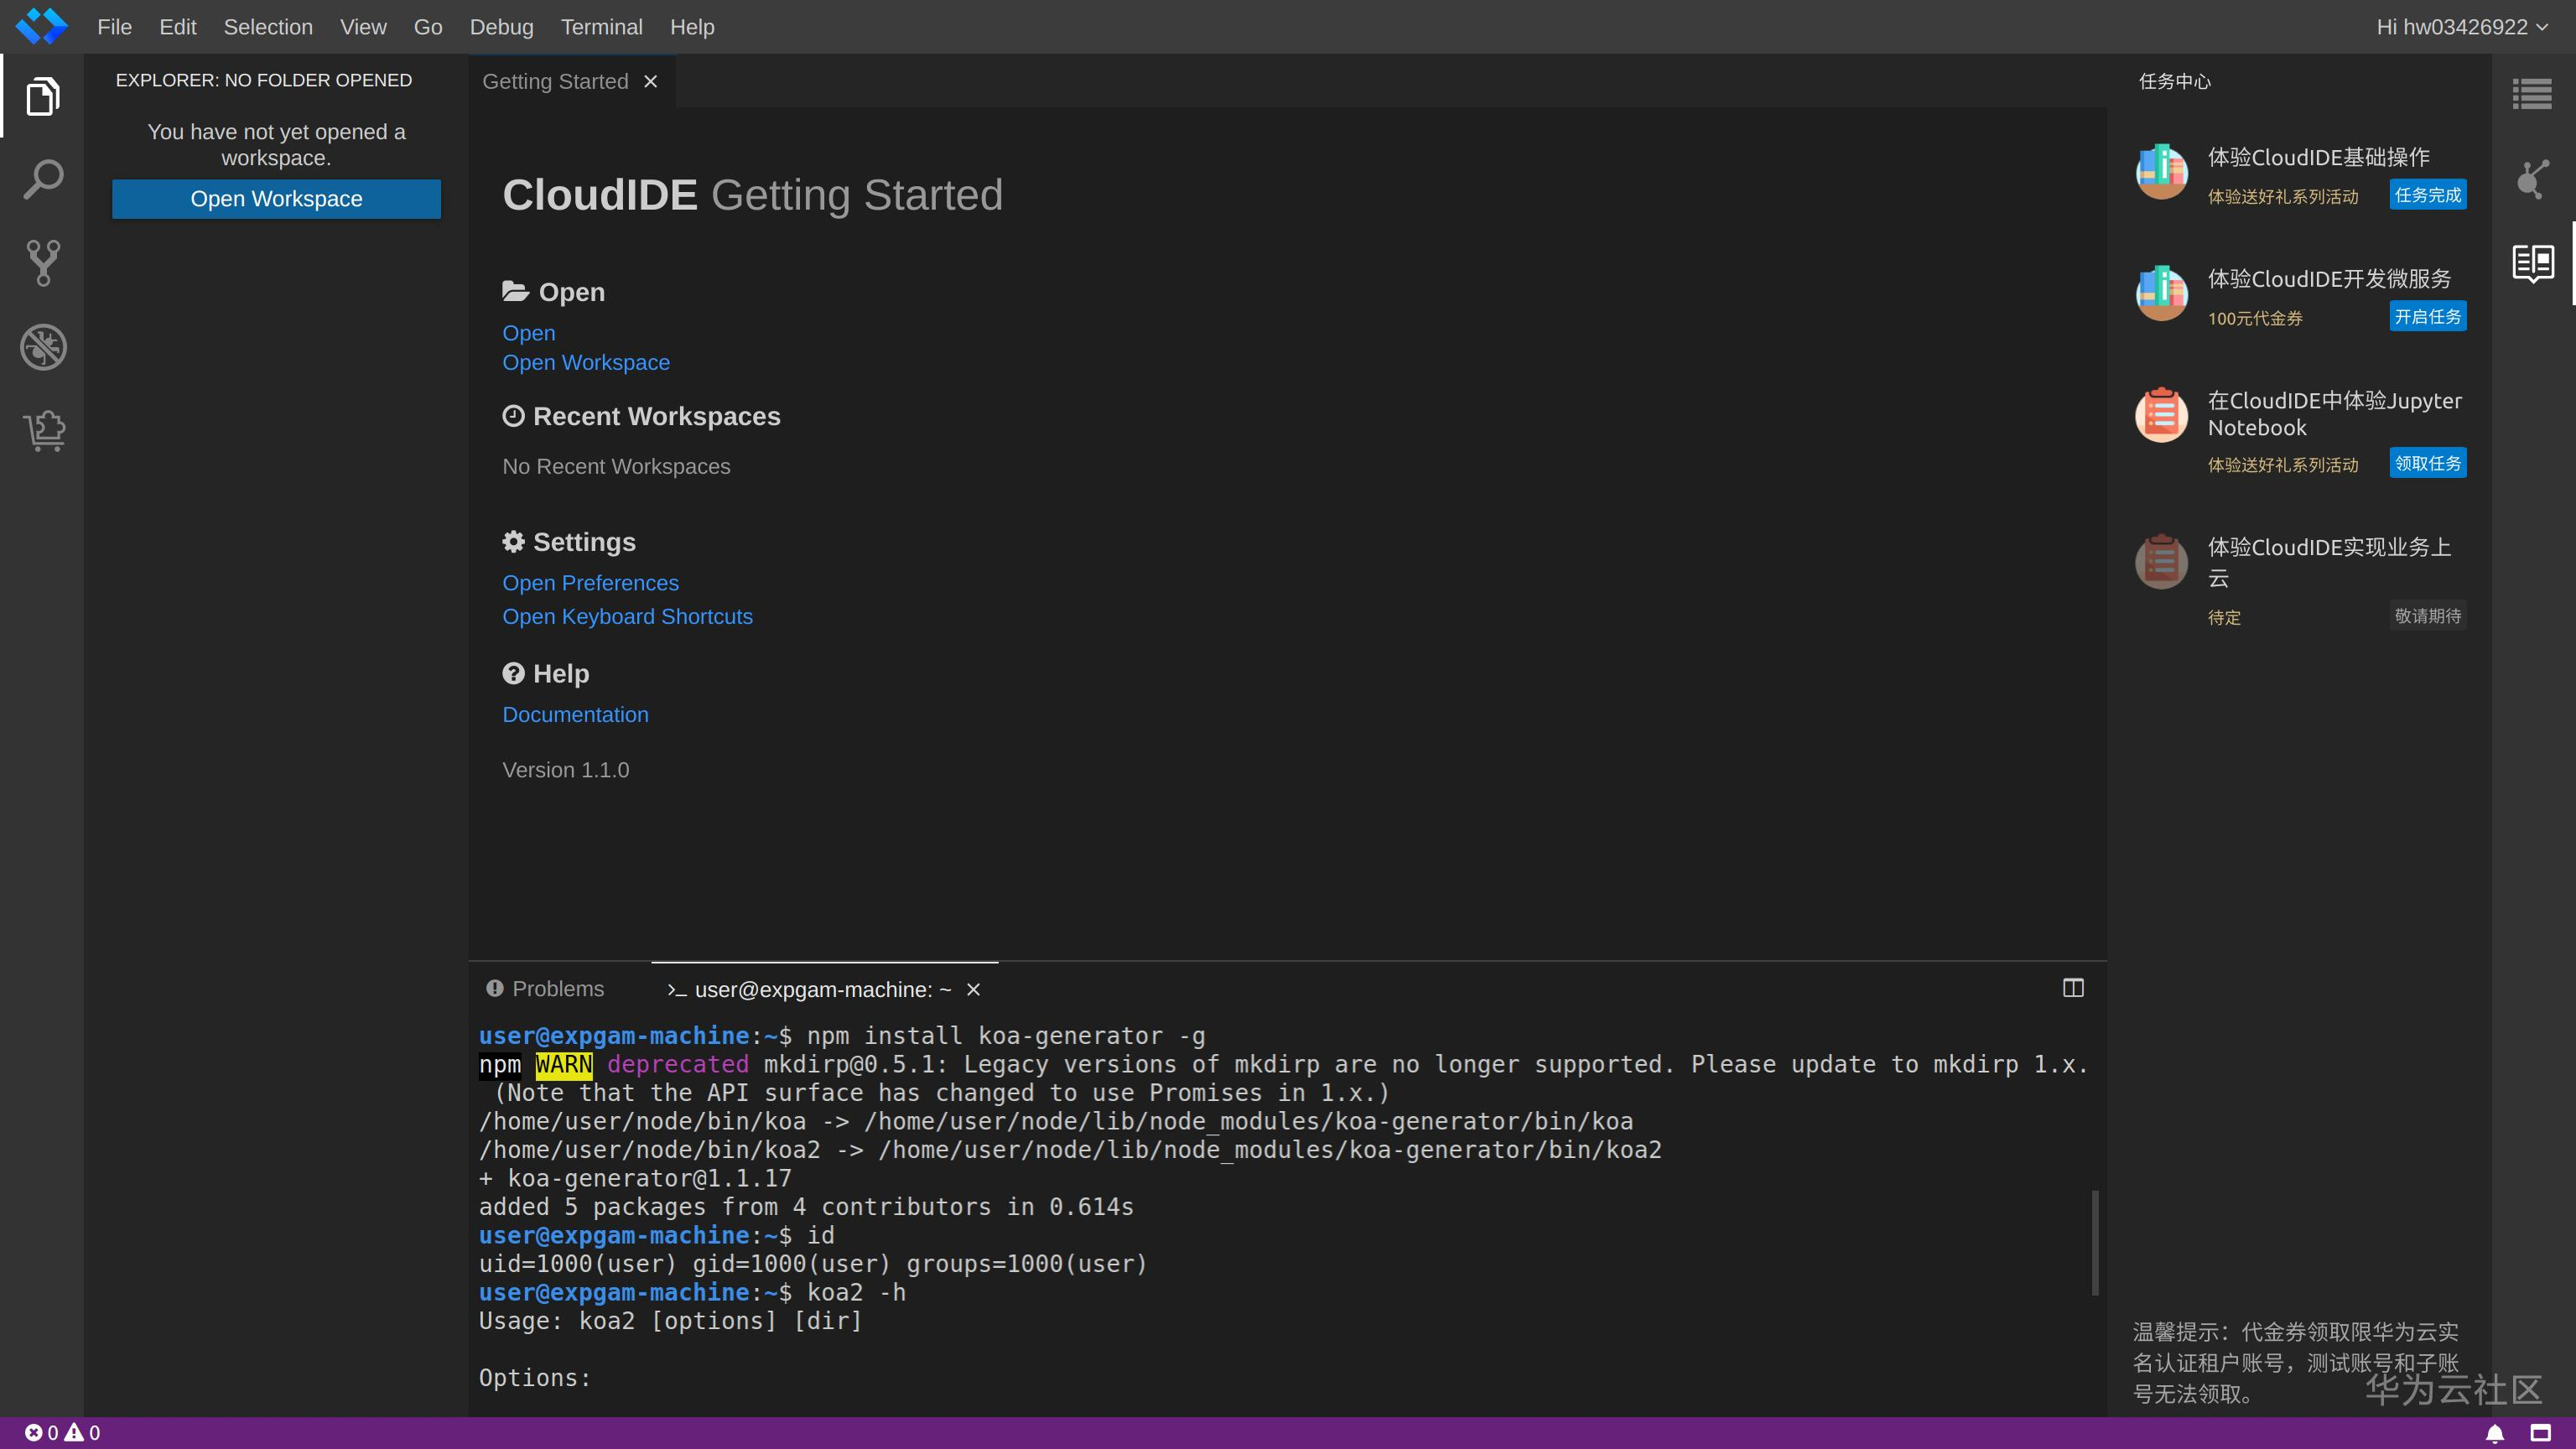Screen dimensions: 2576x1449
Task: Close the Getting Started tab
Action: [x=651, y=82]
